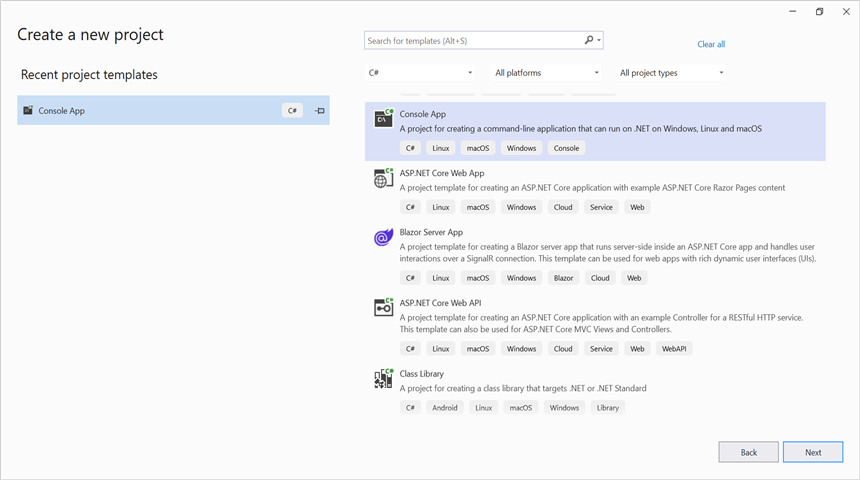Click the Blazor Server App purple icon
The height and width of the screenshot is (480, 860).
pos(383,238)
